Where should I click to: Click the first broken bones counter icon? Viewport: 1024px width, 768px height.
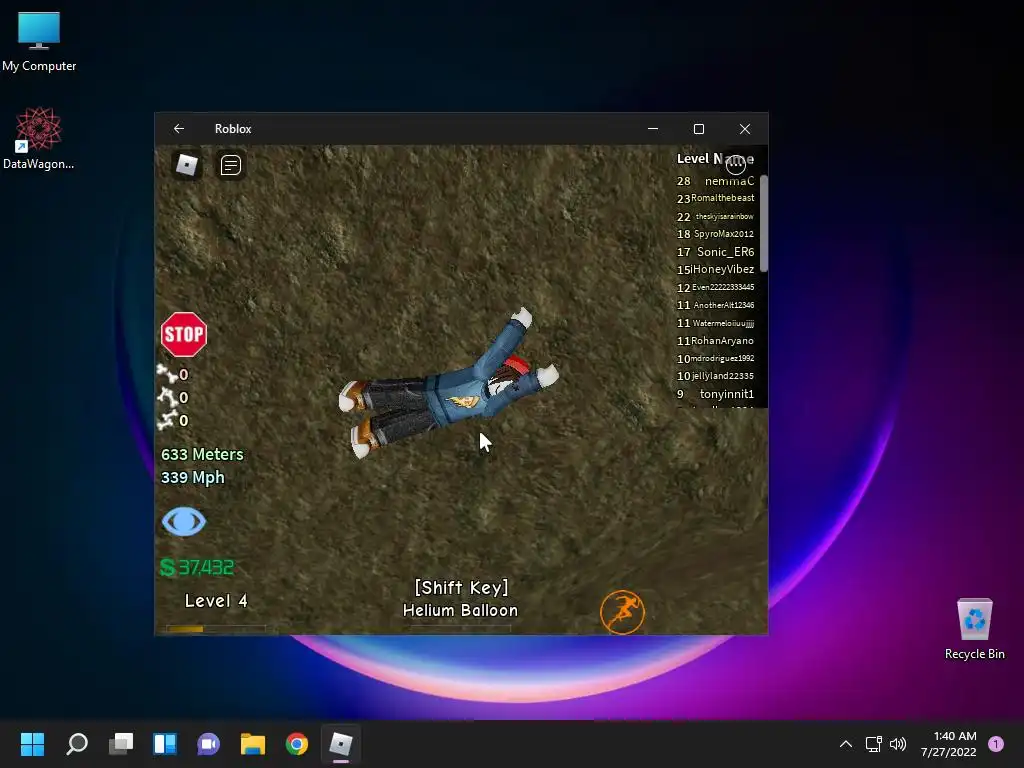point(167,374)
